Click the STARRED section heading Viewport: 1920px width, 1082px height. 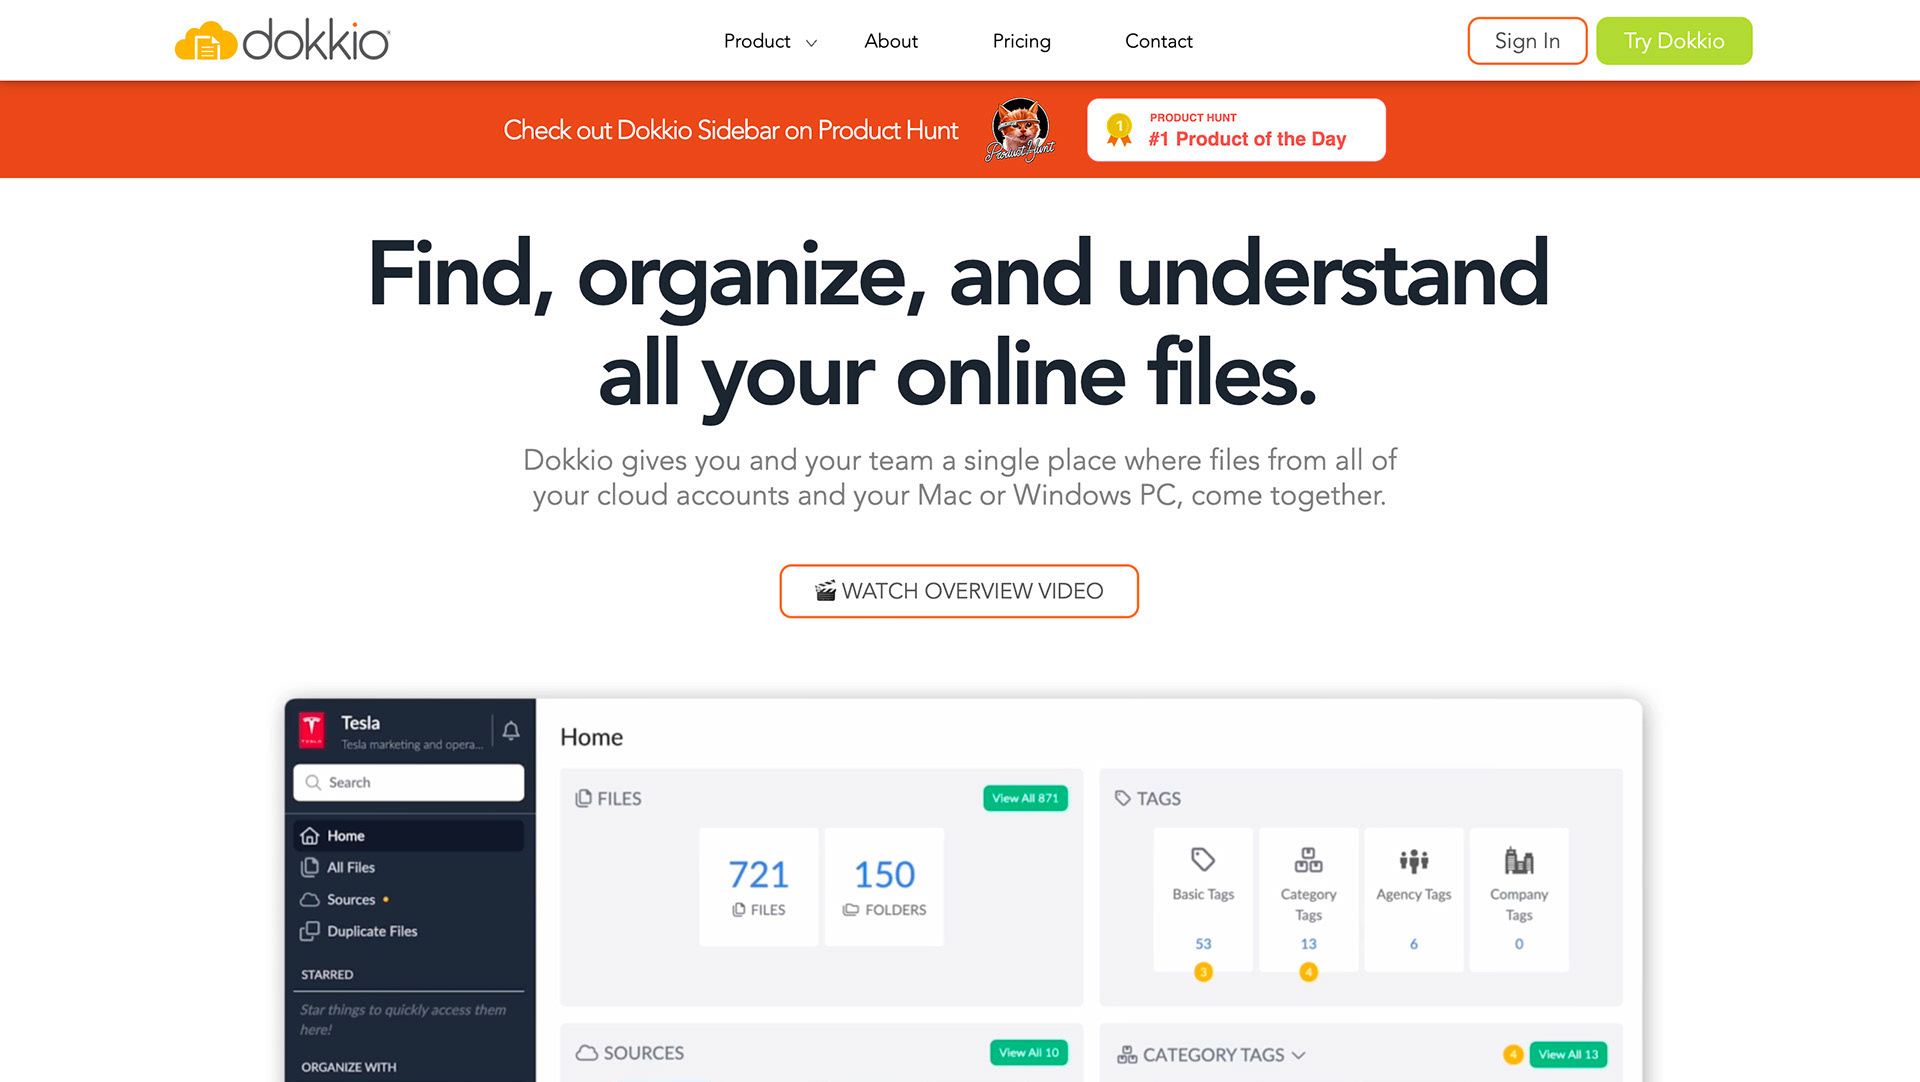point(327,974)
